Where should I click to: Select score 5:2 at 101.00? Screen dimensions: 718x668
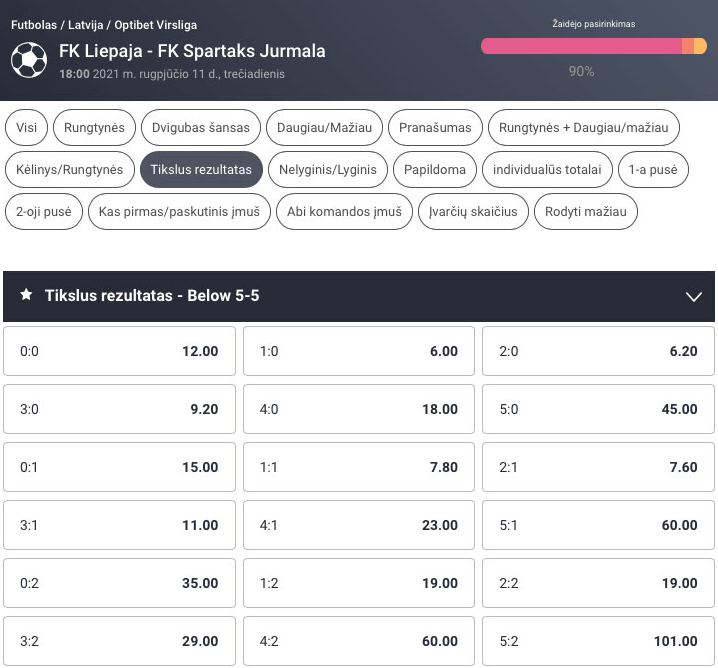598,641
